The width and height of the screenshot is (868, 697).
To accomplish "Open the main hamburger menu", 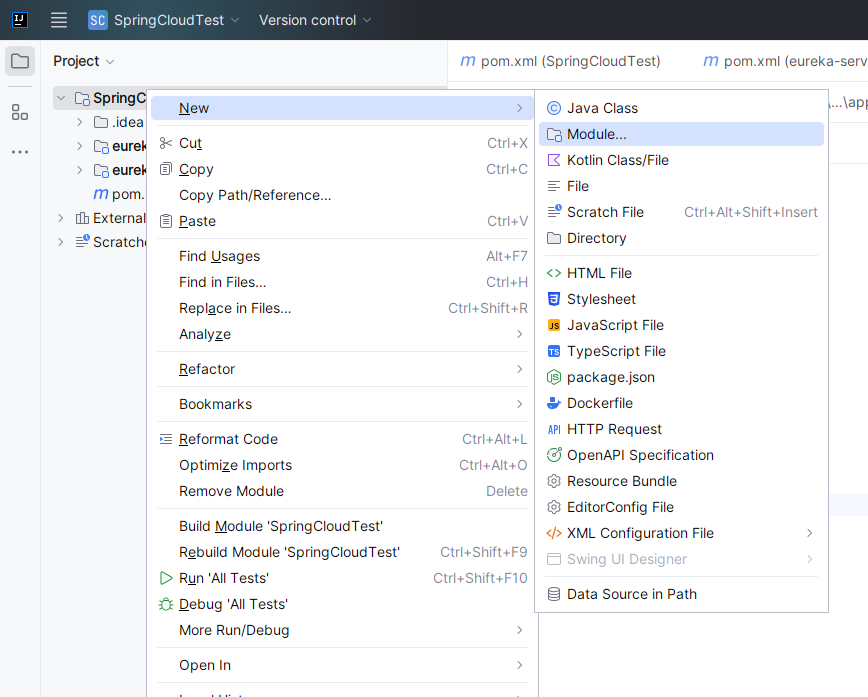I will click(x=59, y=20).
